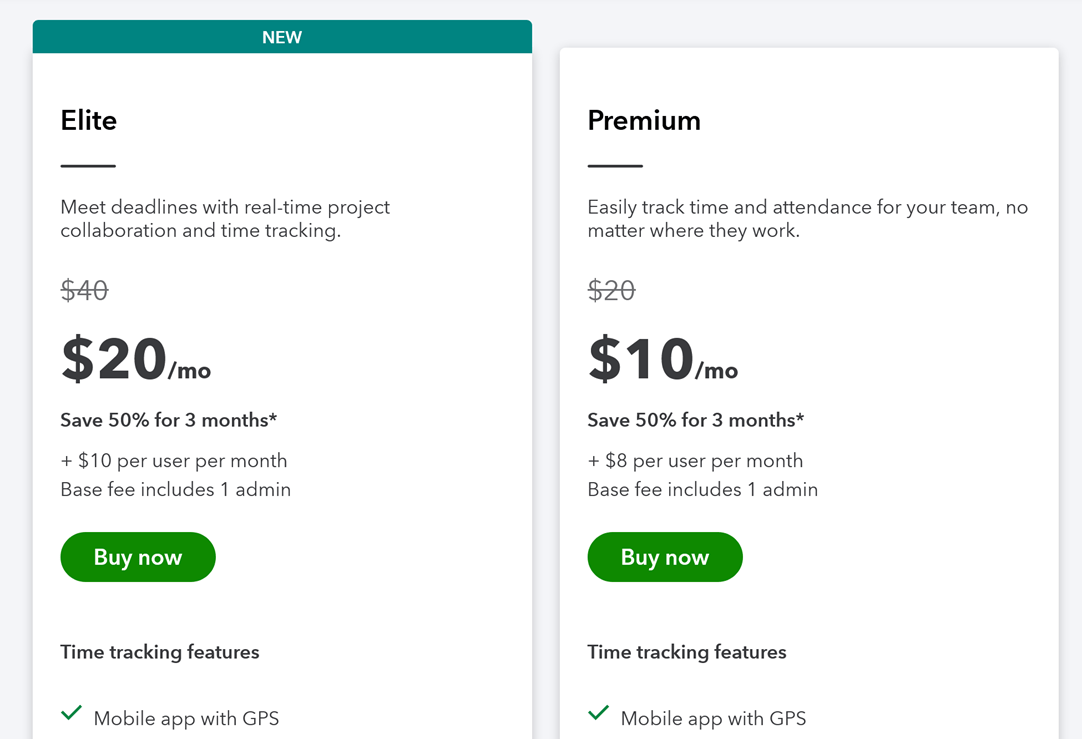Select Mobile app with GPS under Elite
1082x739 pixels.
[186, 717]
